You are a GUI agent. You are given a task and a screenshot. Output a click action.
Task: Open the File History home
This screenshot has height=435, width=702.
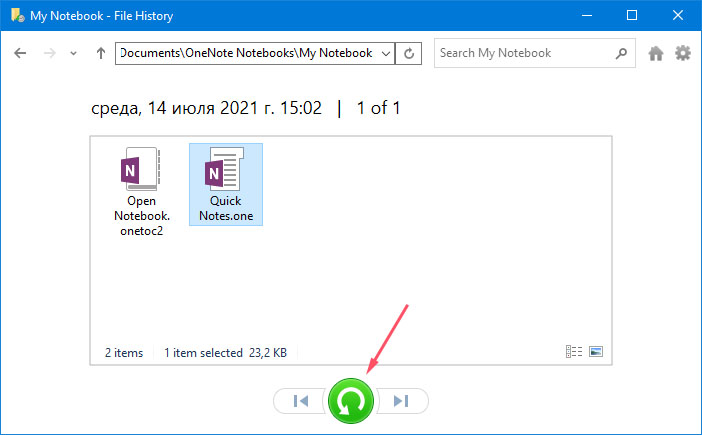click(x=656, y=53)
